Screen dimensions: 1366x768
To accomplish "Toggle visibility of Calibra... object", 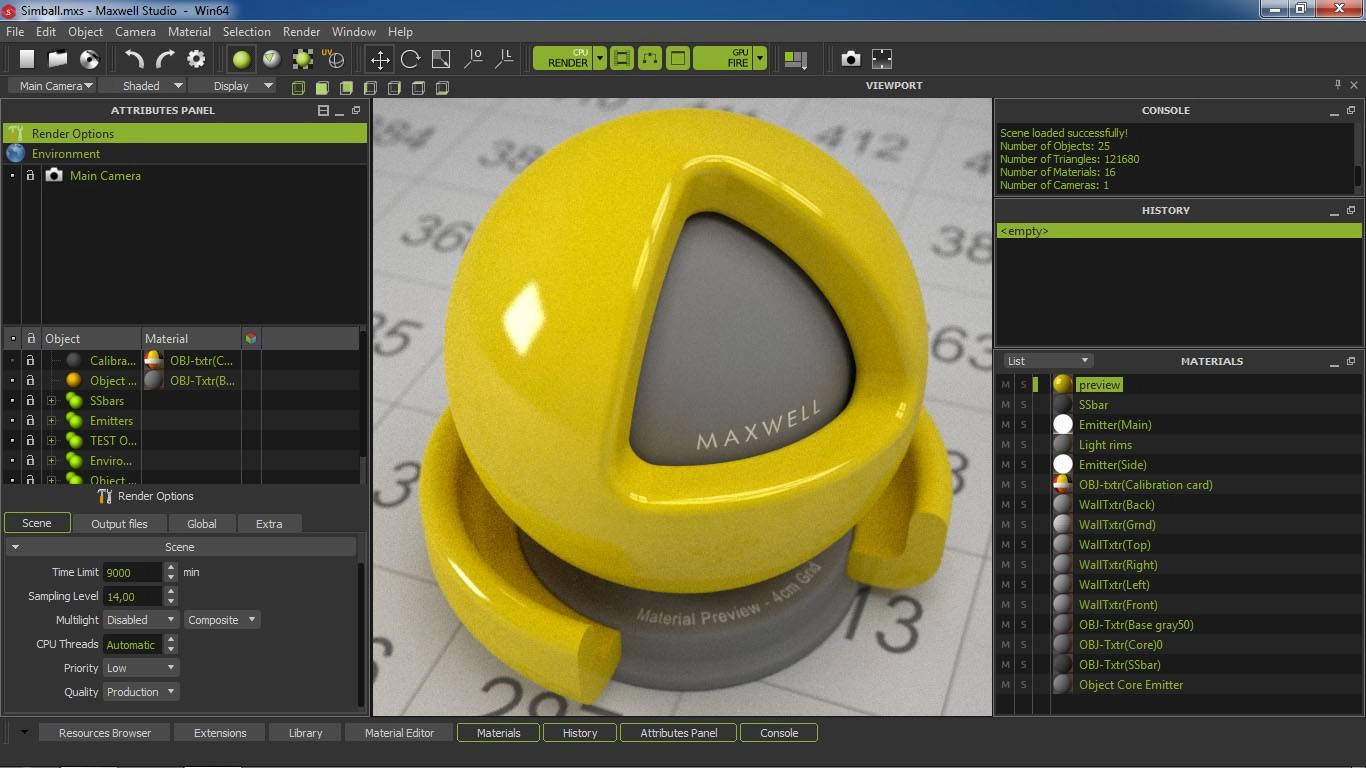I will pyautogui.click(x=12, y=360).
